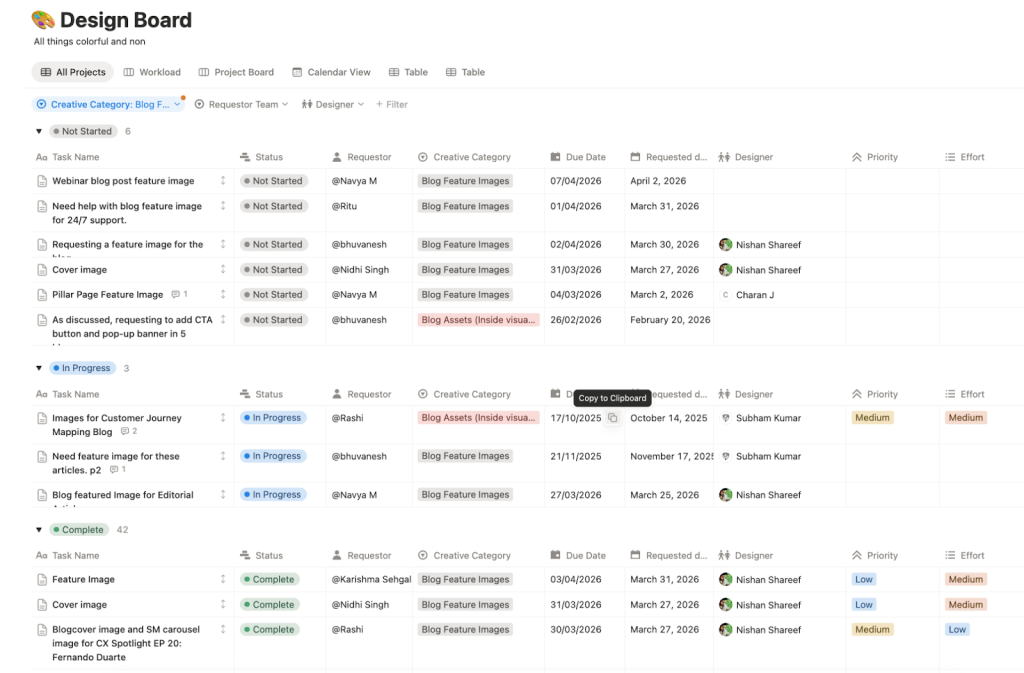Click @Nidhi Singh in Not Started Cover image row

(360, 270)
